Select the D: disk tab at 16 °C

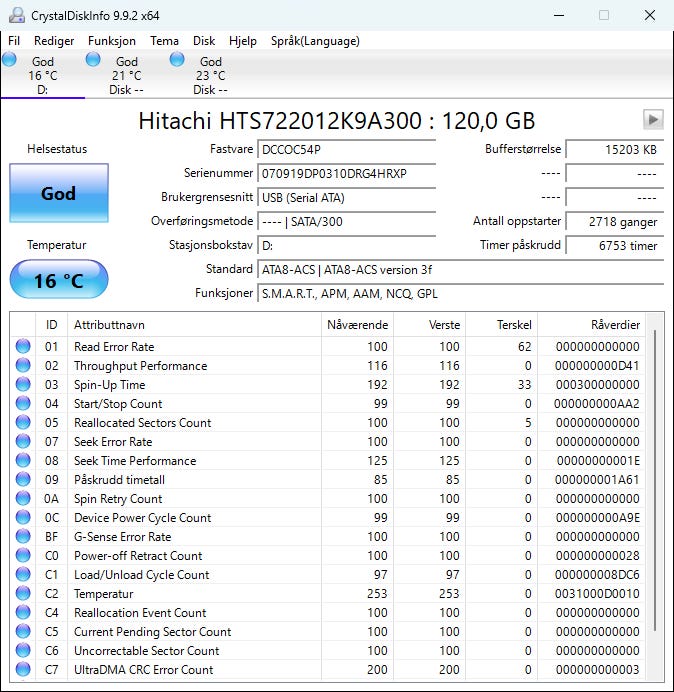(x=42, y=75)
